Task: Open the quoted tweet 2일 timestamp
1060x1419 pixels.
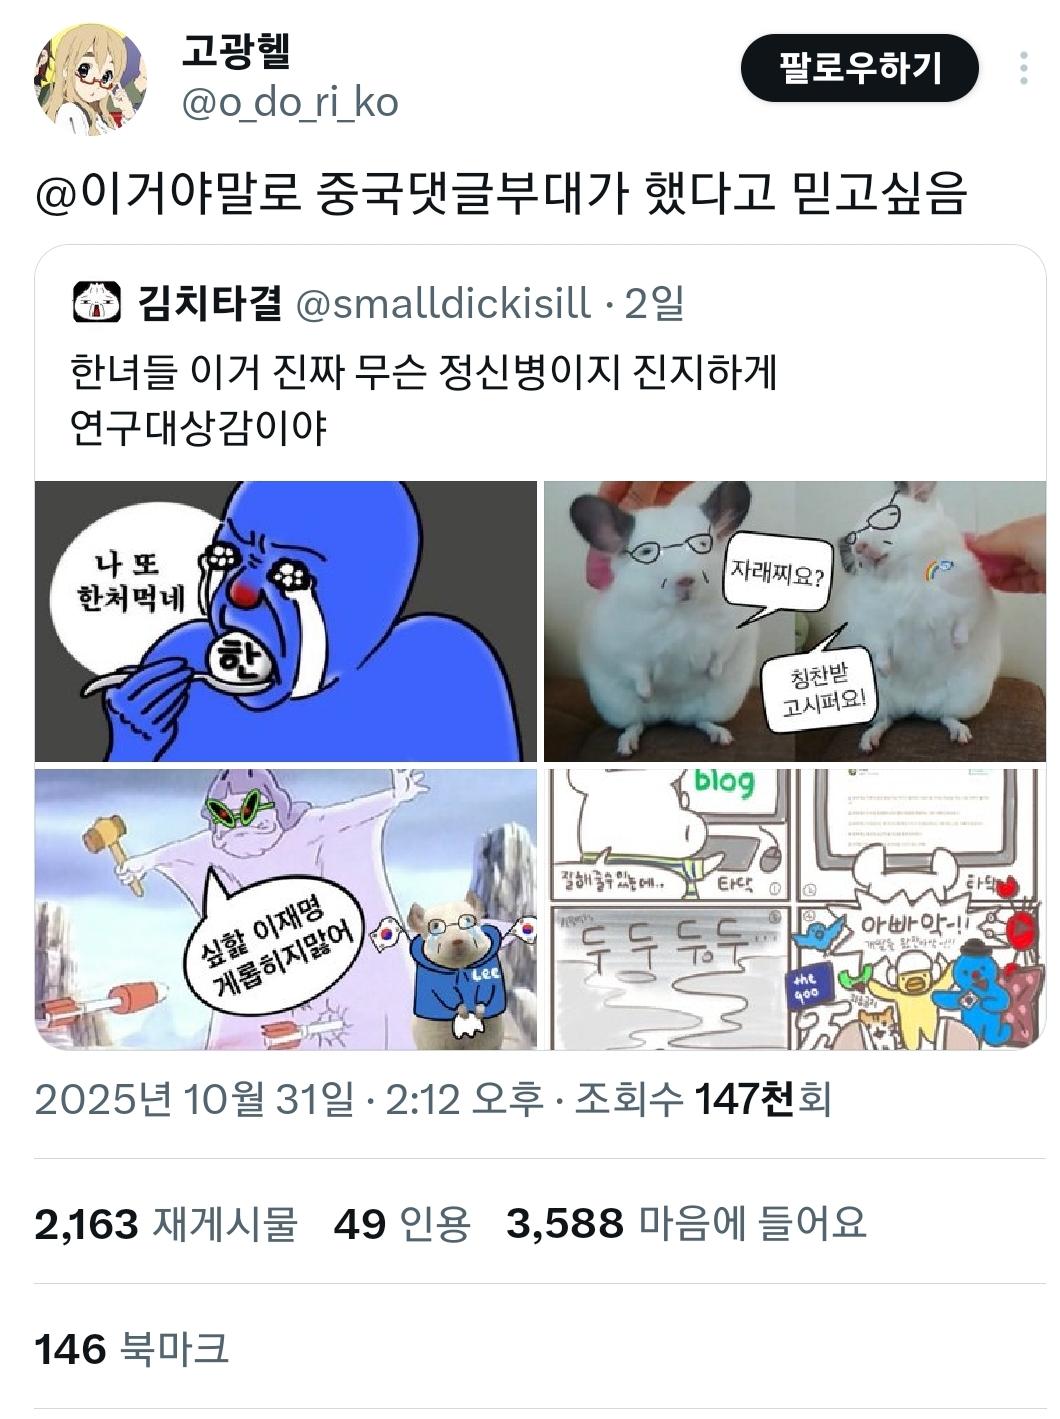Action: 654,303
